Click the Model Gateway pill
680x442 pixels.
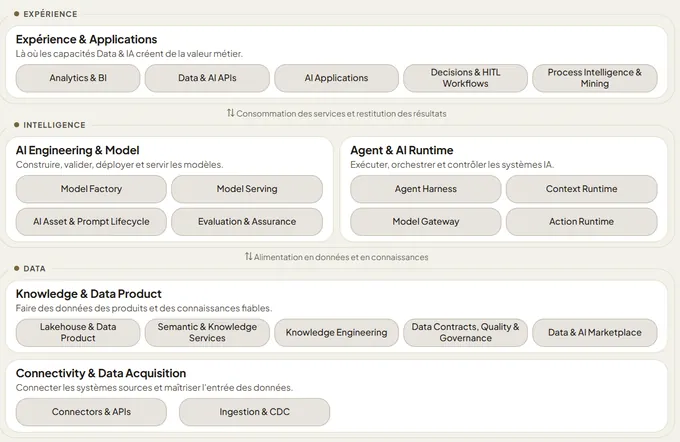coord(425,222)
